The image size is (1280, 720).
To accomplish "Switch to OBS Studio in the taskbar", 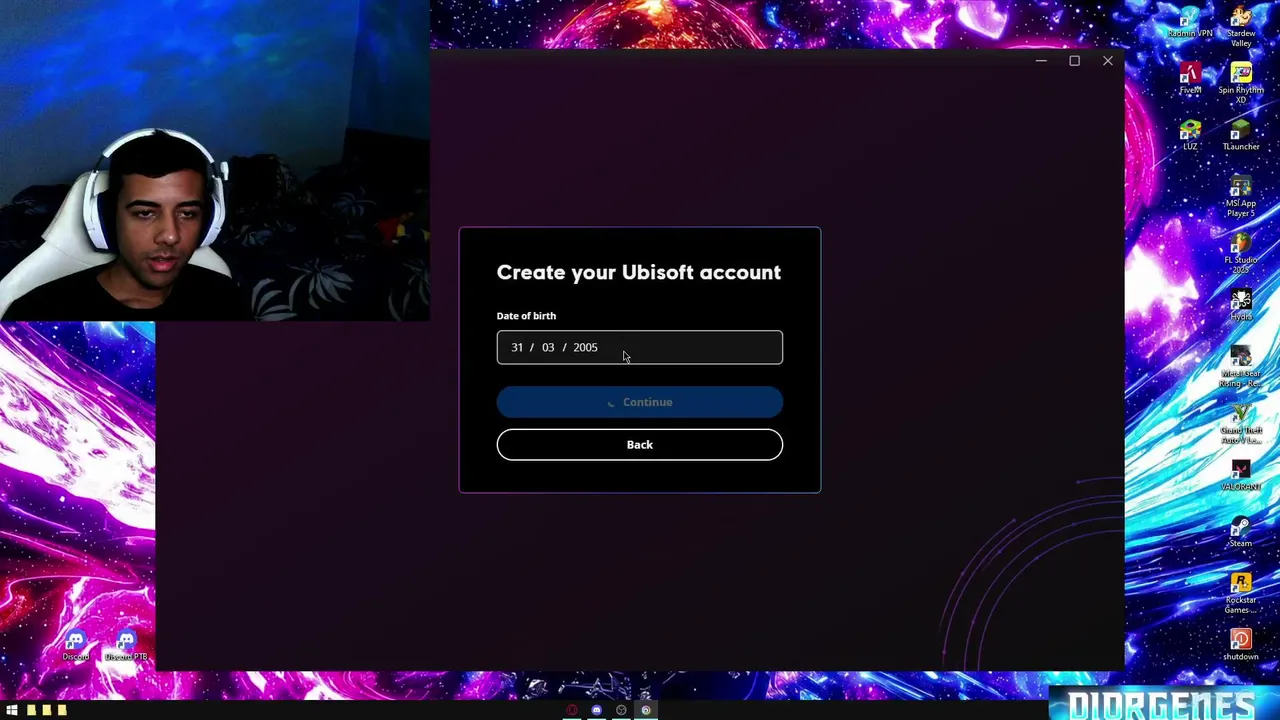I will tap(621, 710).
